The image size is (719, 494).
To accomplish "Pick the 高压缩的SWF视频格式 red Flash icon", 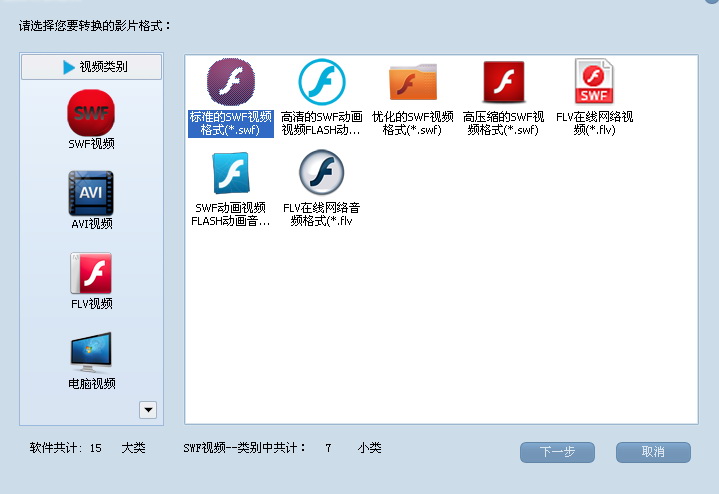I will [504, 81].
